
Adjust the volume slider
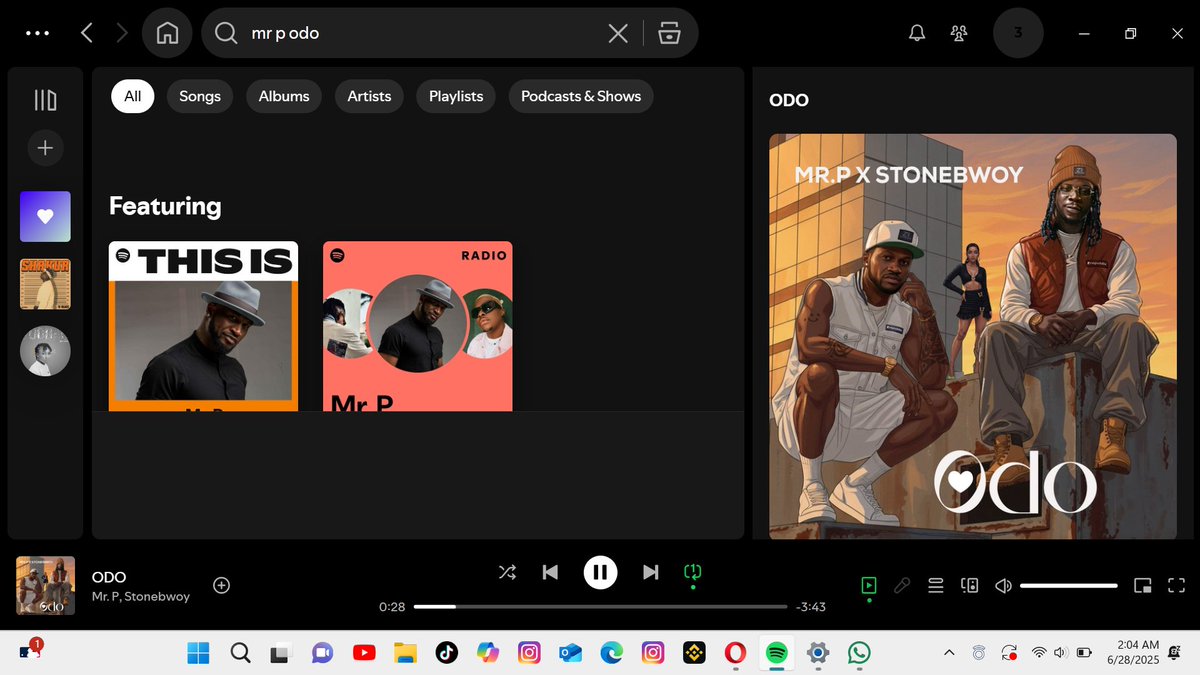point(1069,585)
